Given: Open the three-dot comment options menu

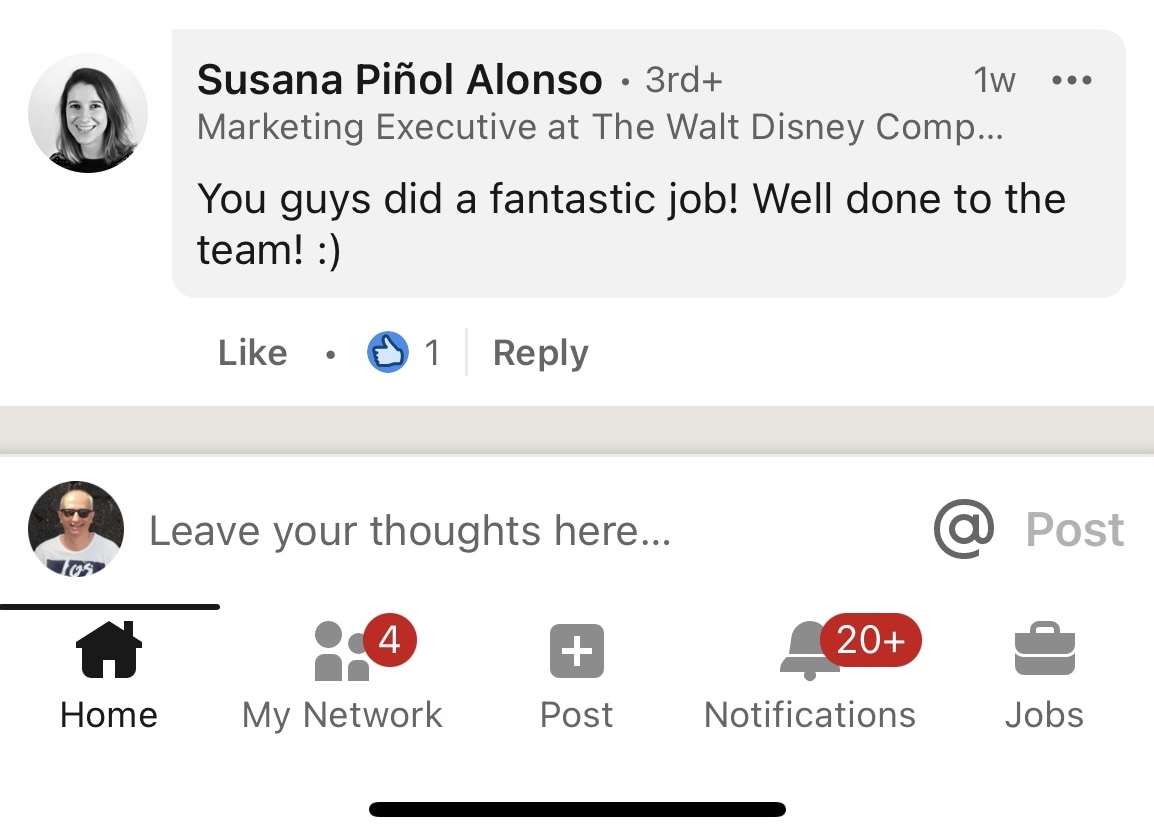Looking at the screenshot, I should [1072, 80].
